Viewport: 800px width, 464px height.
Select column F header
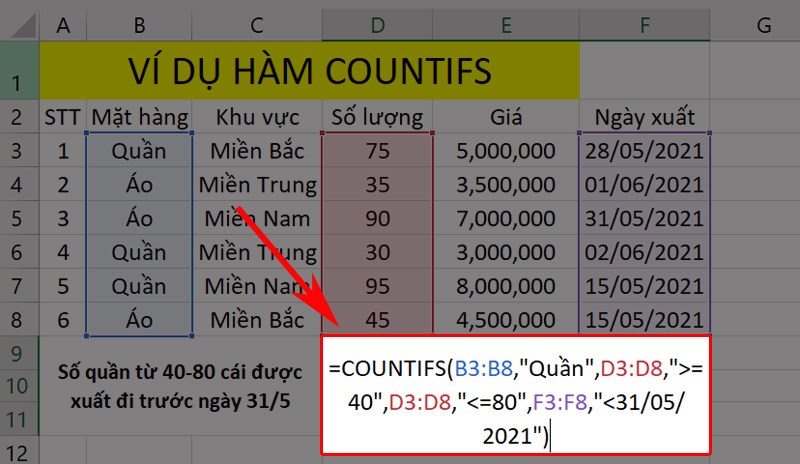pyautogui.click(x=645, y=26)
